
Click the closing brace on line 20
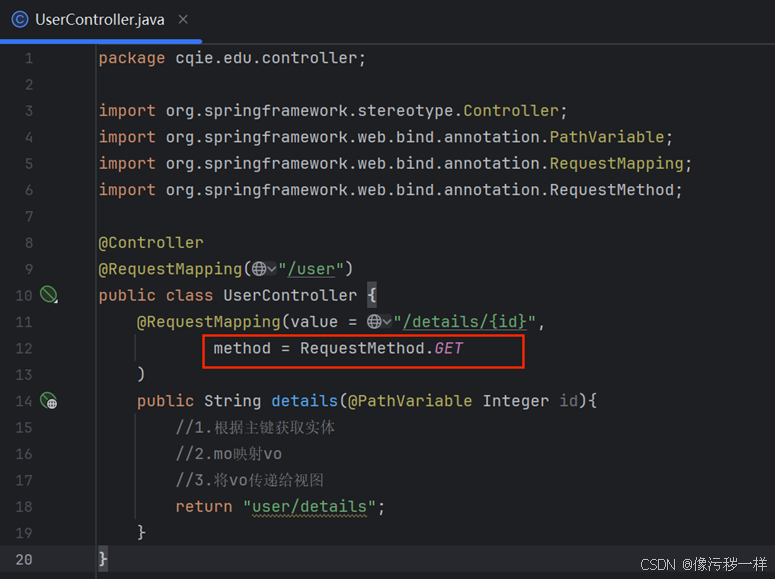point(103,559)
